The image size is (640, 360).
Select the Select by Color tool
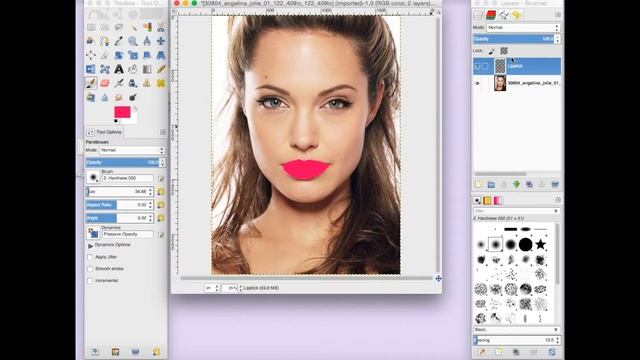tap(147, 27)
